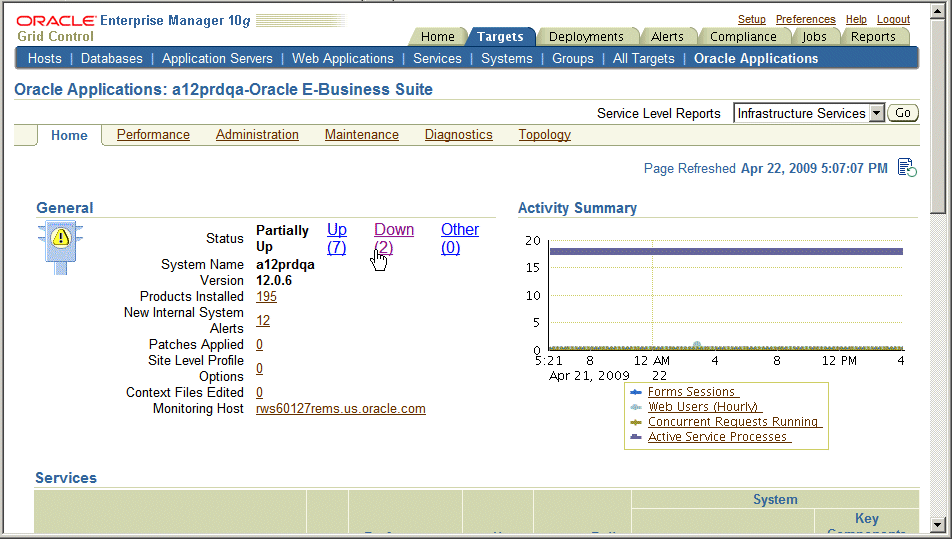Click the Forms Sessions legend marker icon

[636, 392]
